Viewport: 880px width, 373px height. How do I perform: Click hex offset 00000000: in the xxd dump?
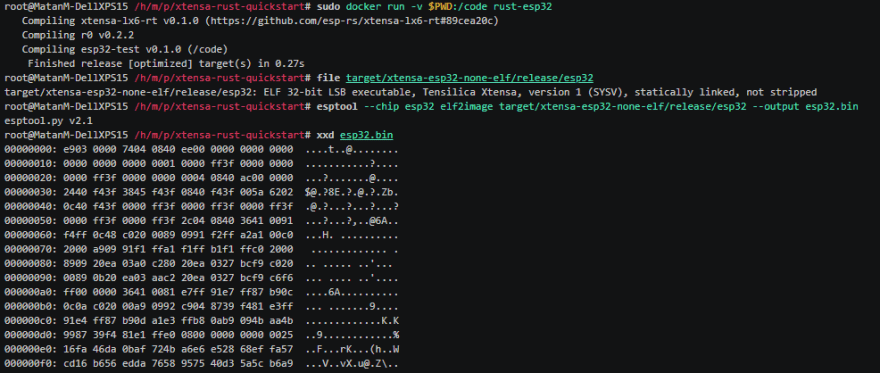30,150
